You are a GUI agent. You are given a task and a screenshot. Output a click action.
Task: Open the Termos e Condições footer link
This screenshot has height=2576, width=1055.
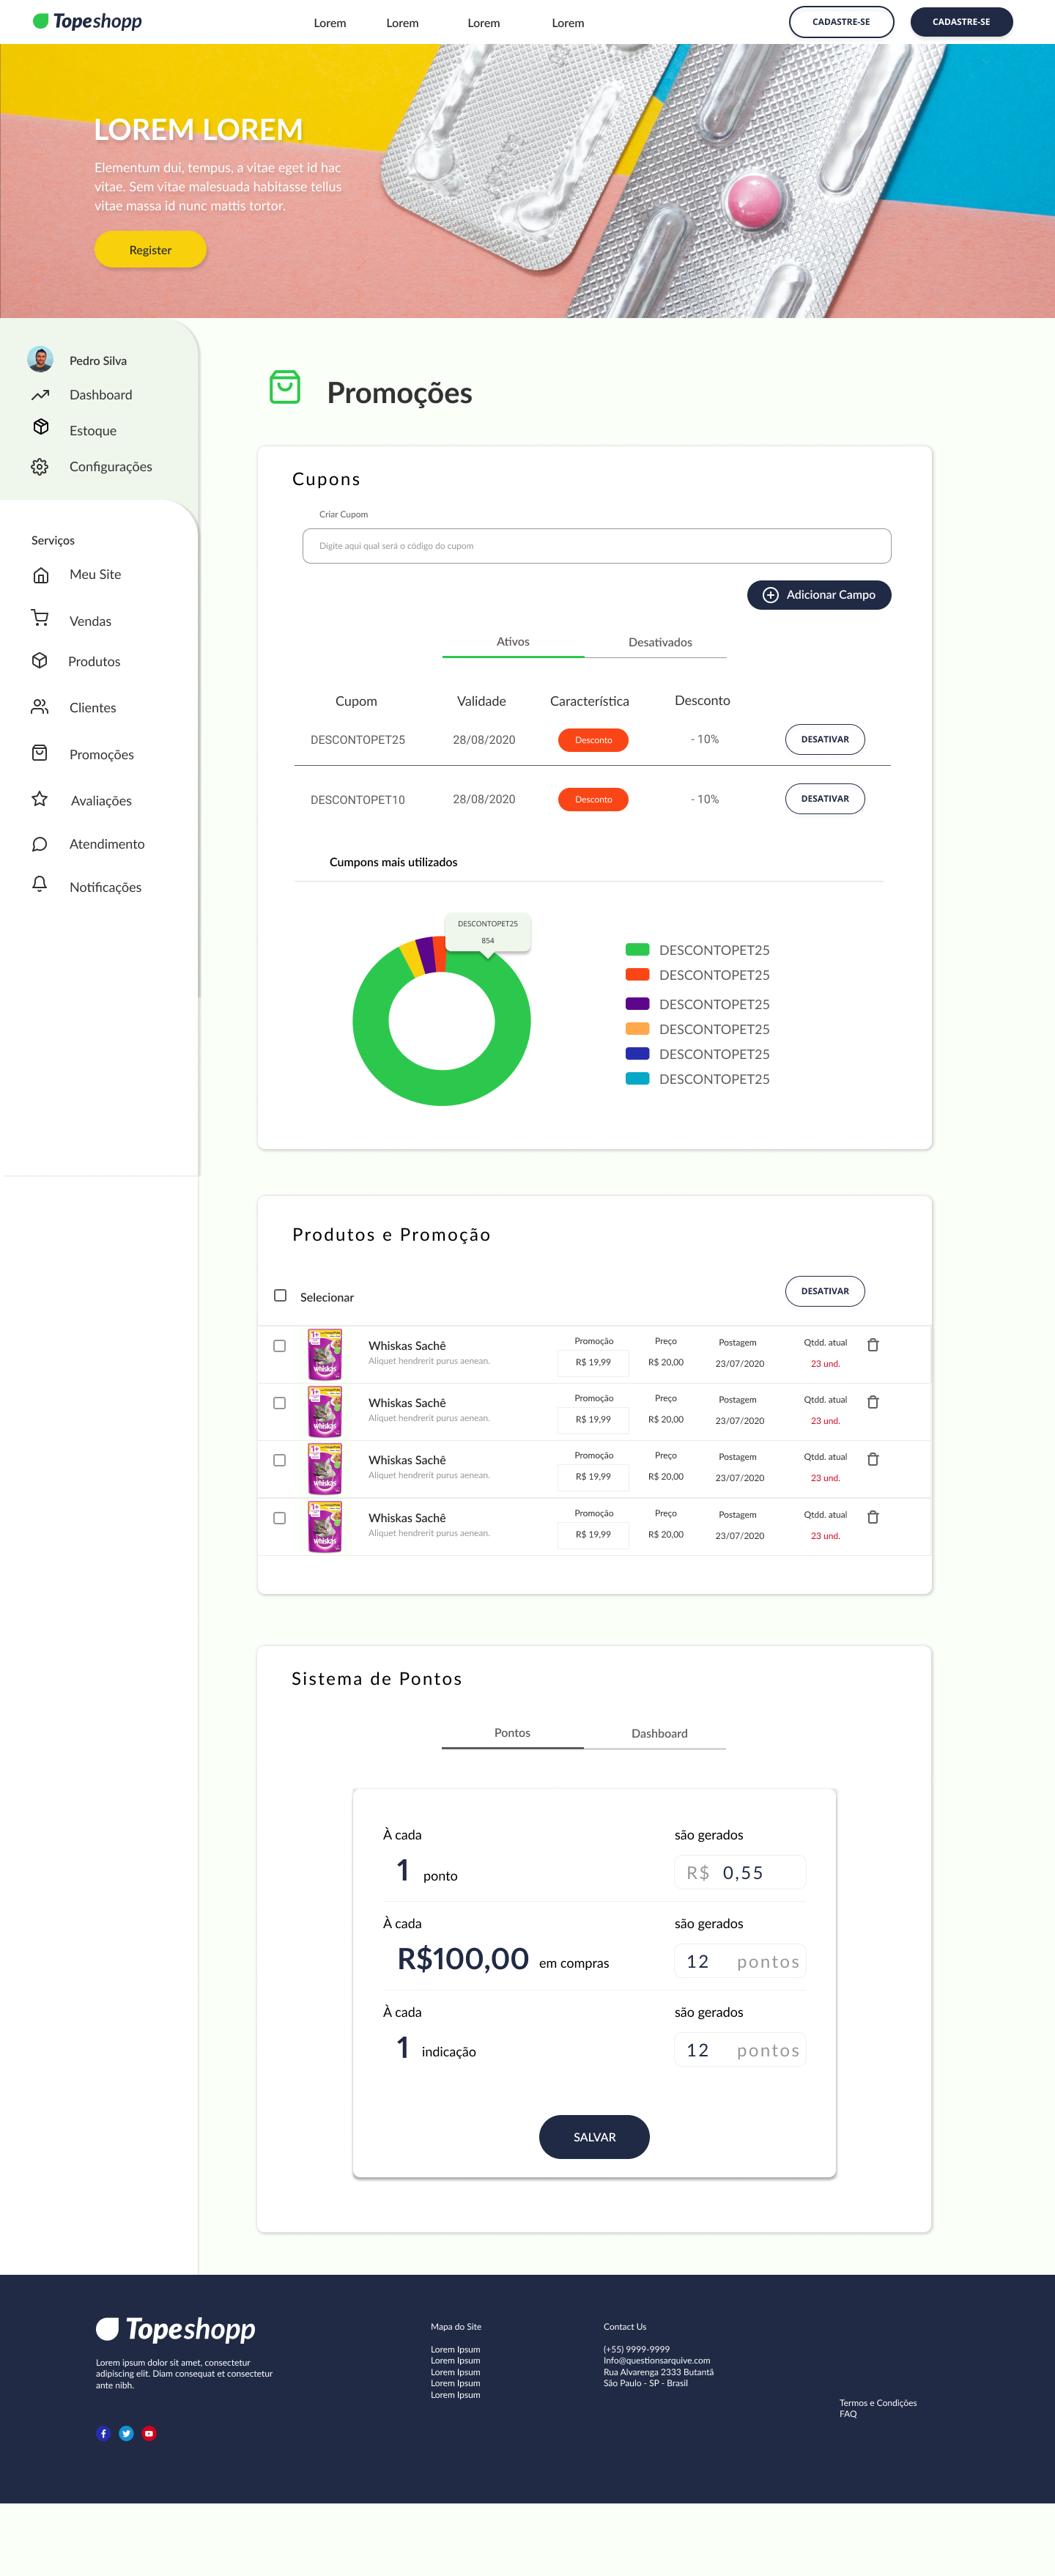coord(877,2403)
